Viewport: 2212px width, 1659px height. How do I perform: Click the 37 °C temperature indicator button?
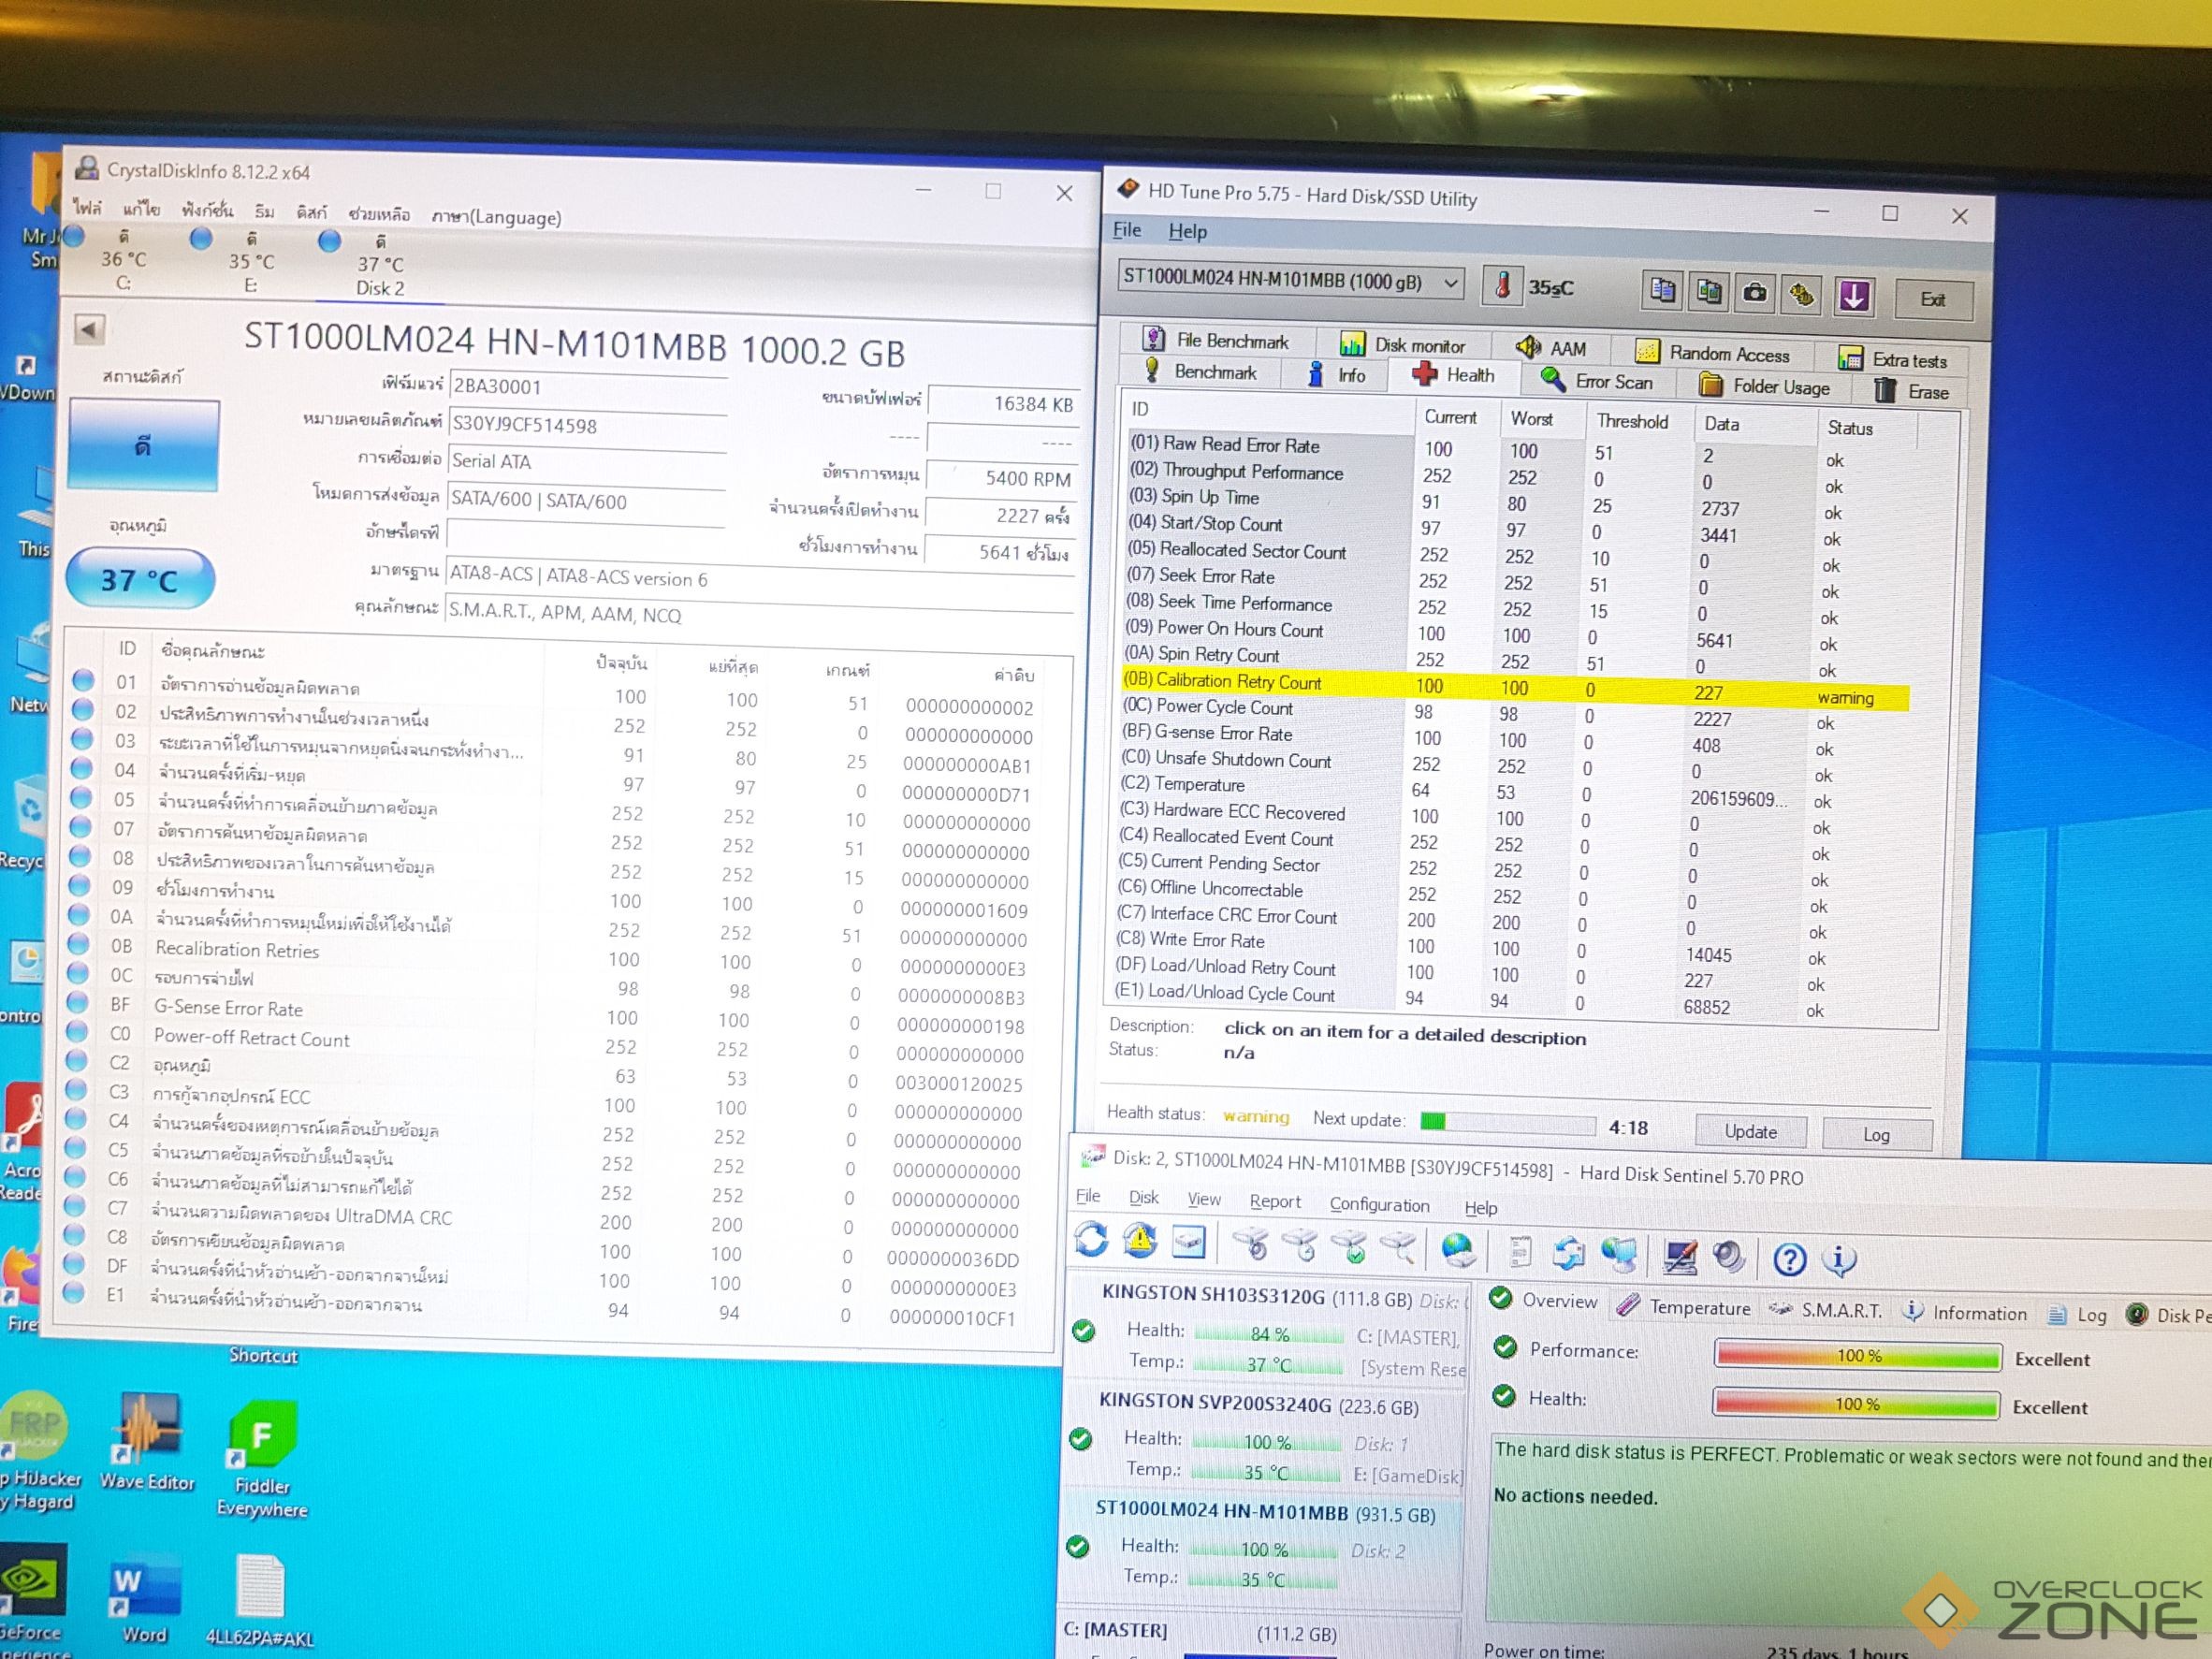[x=140, y=579]
